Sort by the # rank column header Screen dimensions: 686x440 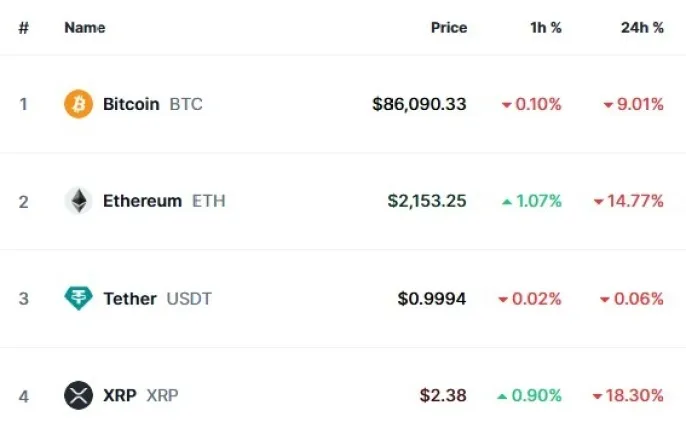pyautogui.click(x=24, y=28)
